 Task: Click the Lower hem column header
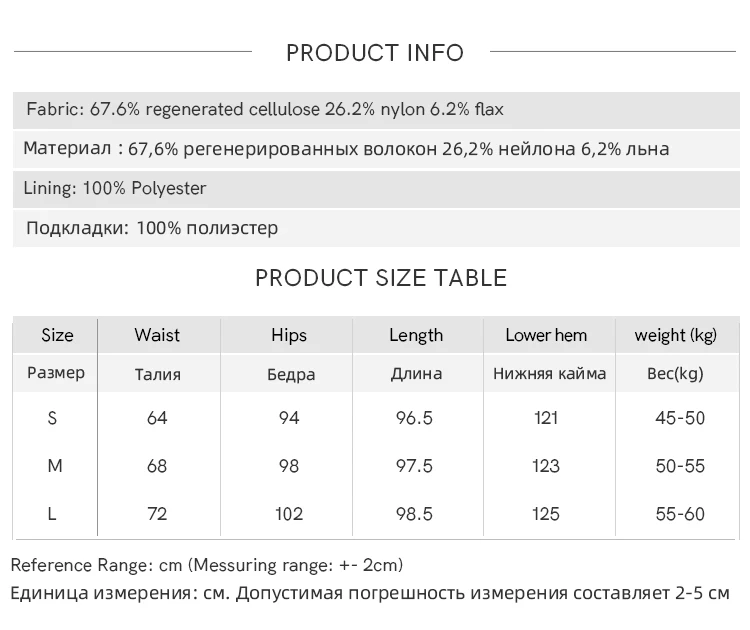click(x=546, y=335)
